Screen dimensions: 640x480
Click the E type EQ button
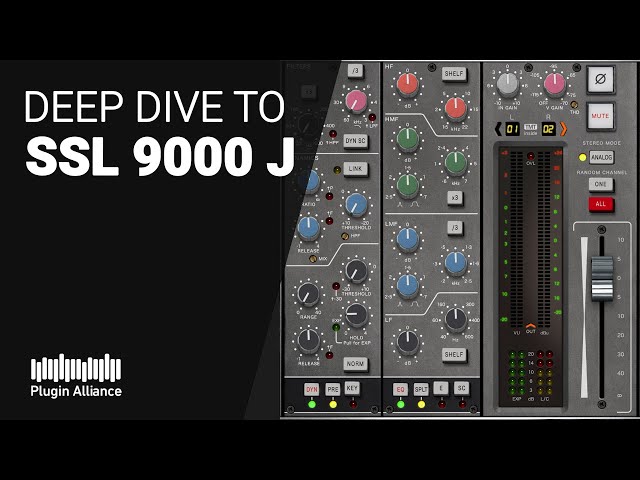[x=441, y=389]
